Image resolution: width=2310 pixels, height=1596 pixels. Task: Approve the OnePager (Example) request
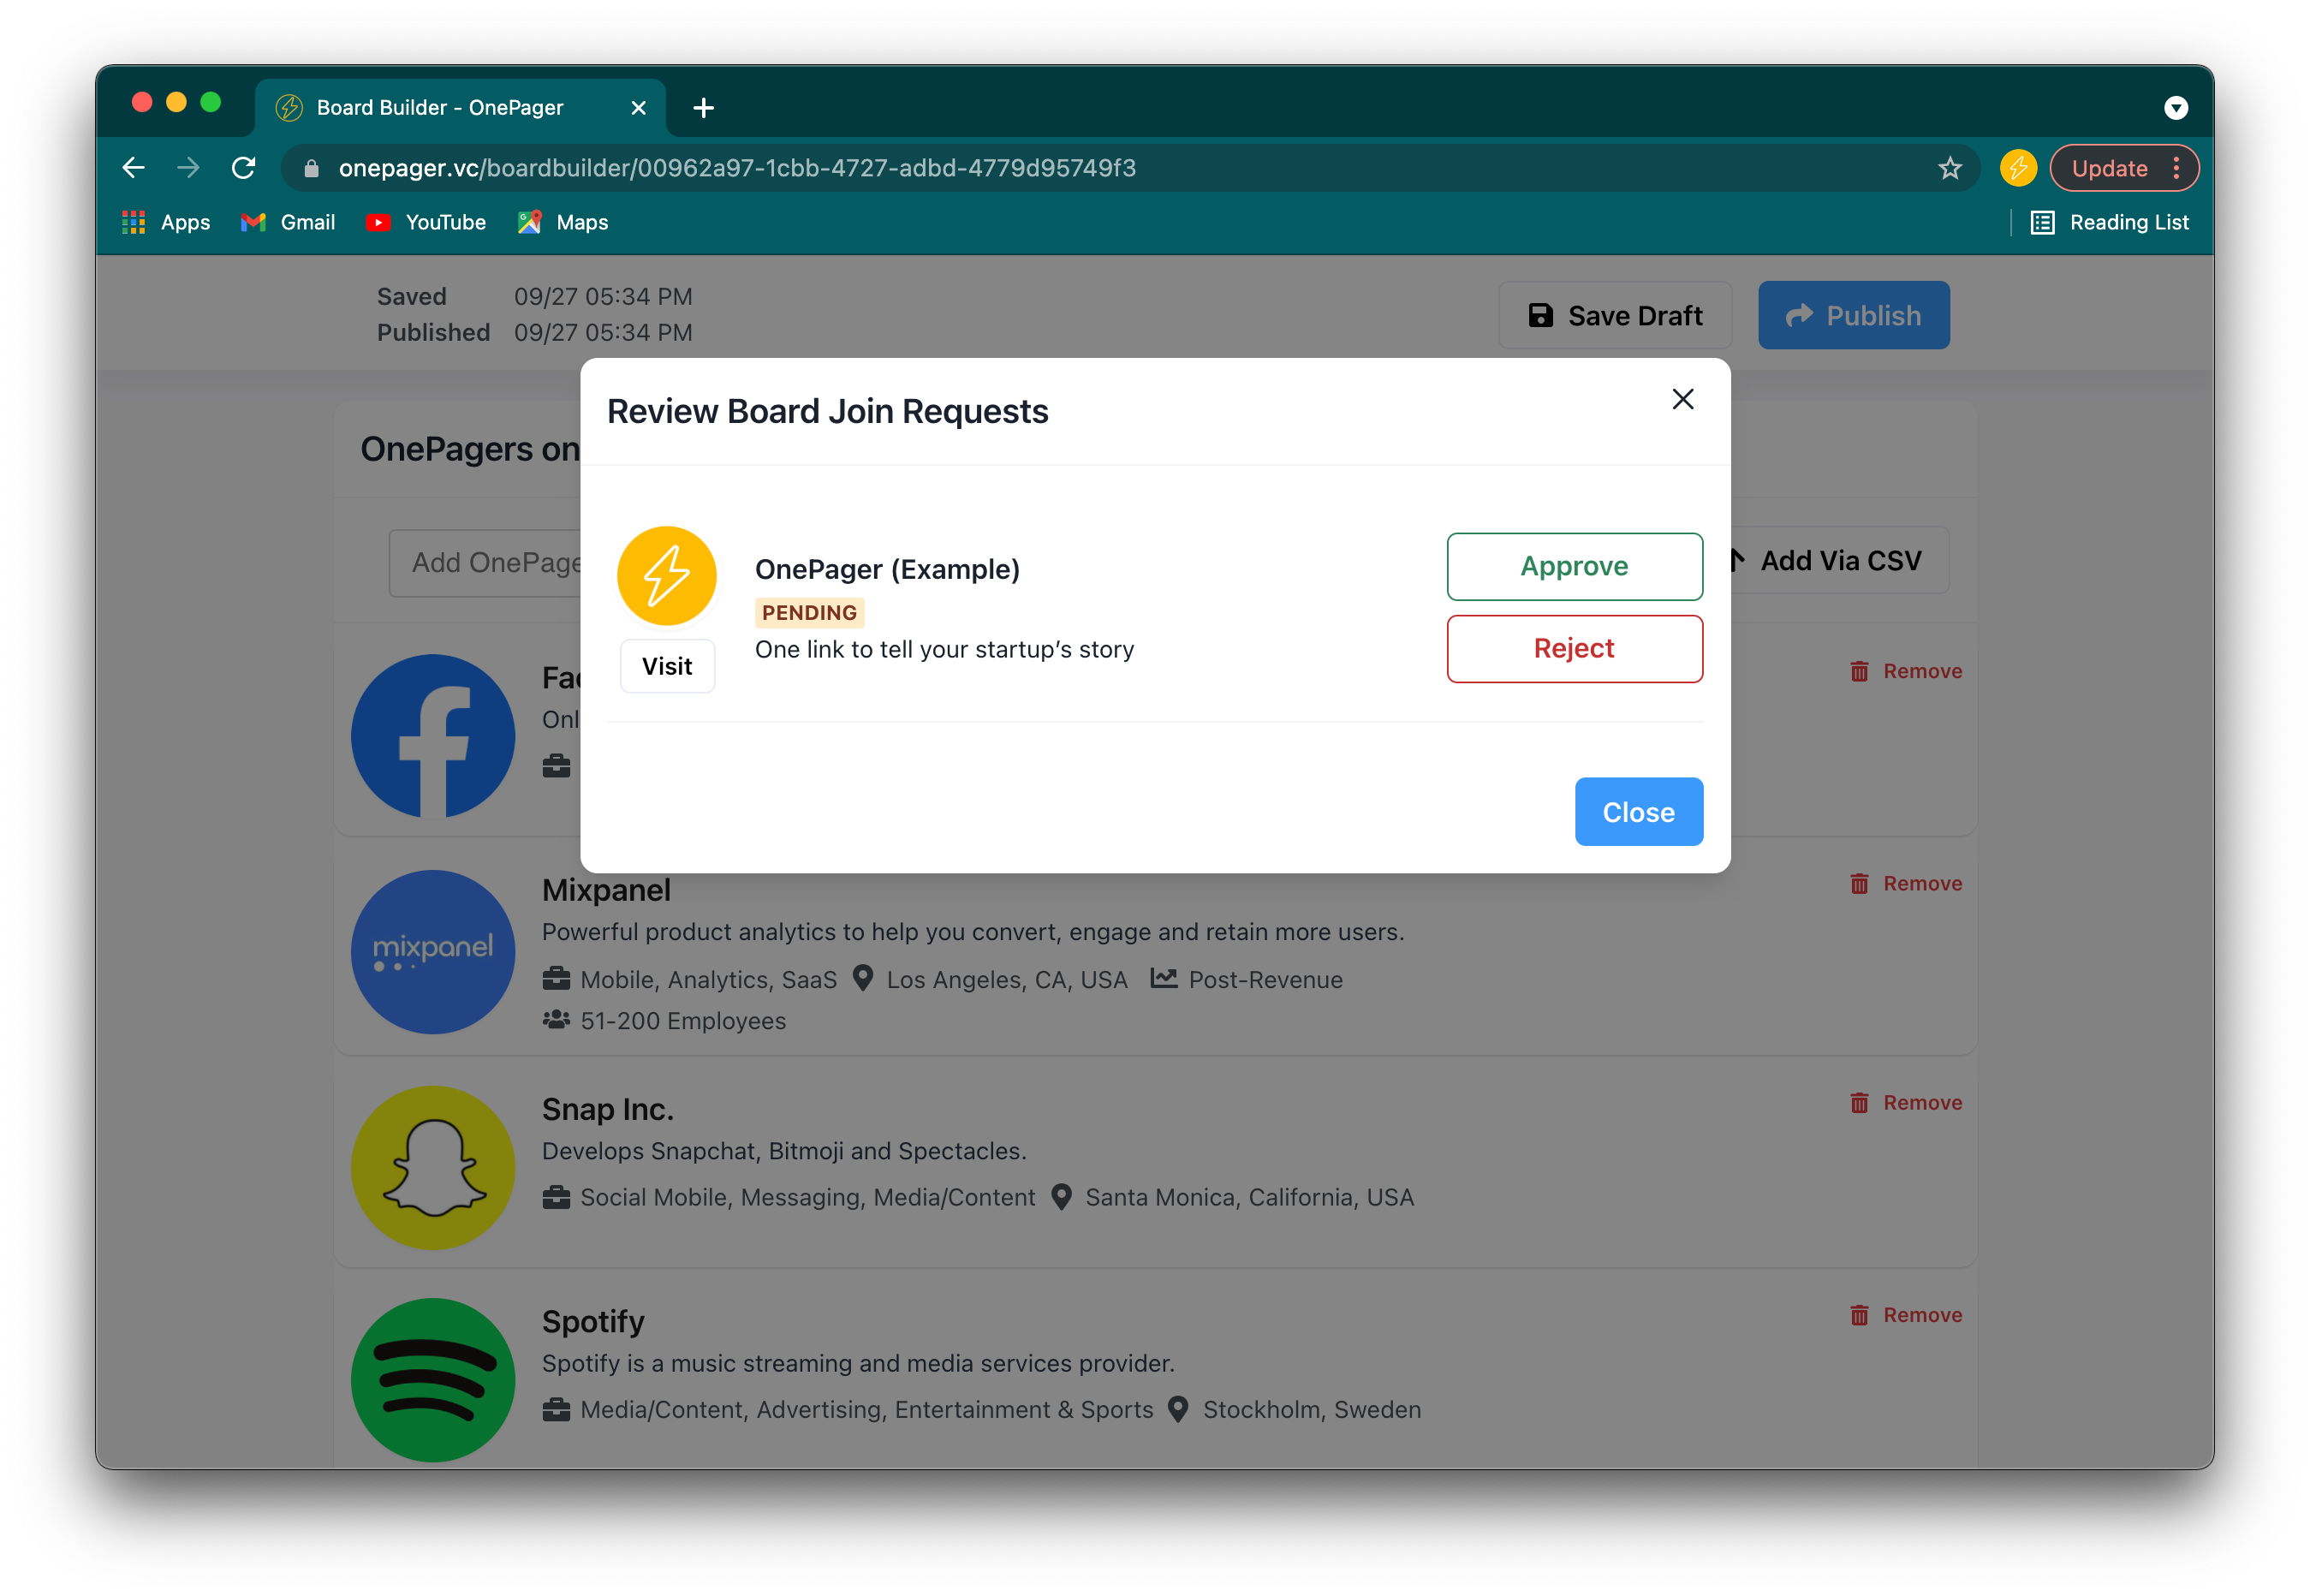pyautogui.click(x=1574, y=566)
